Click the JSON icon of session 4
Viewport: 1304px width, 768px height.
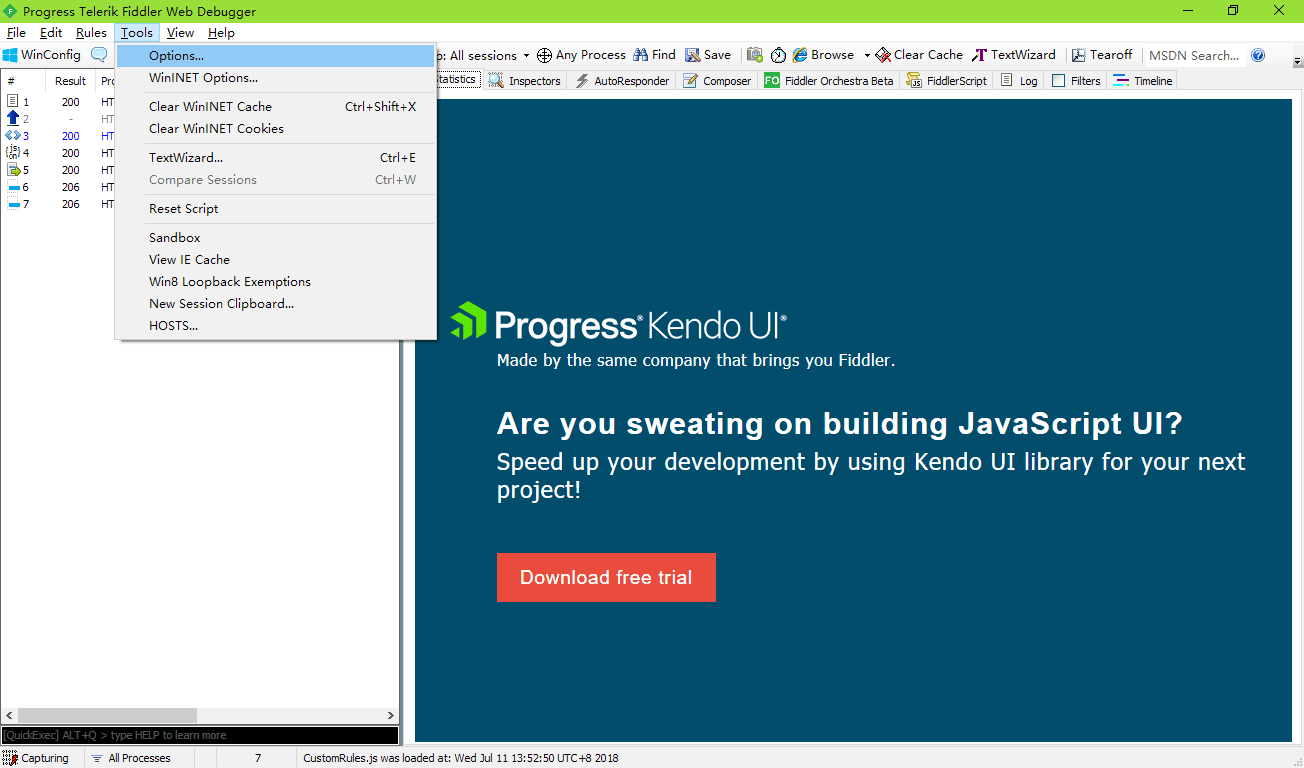click(13, 152)
